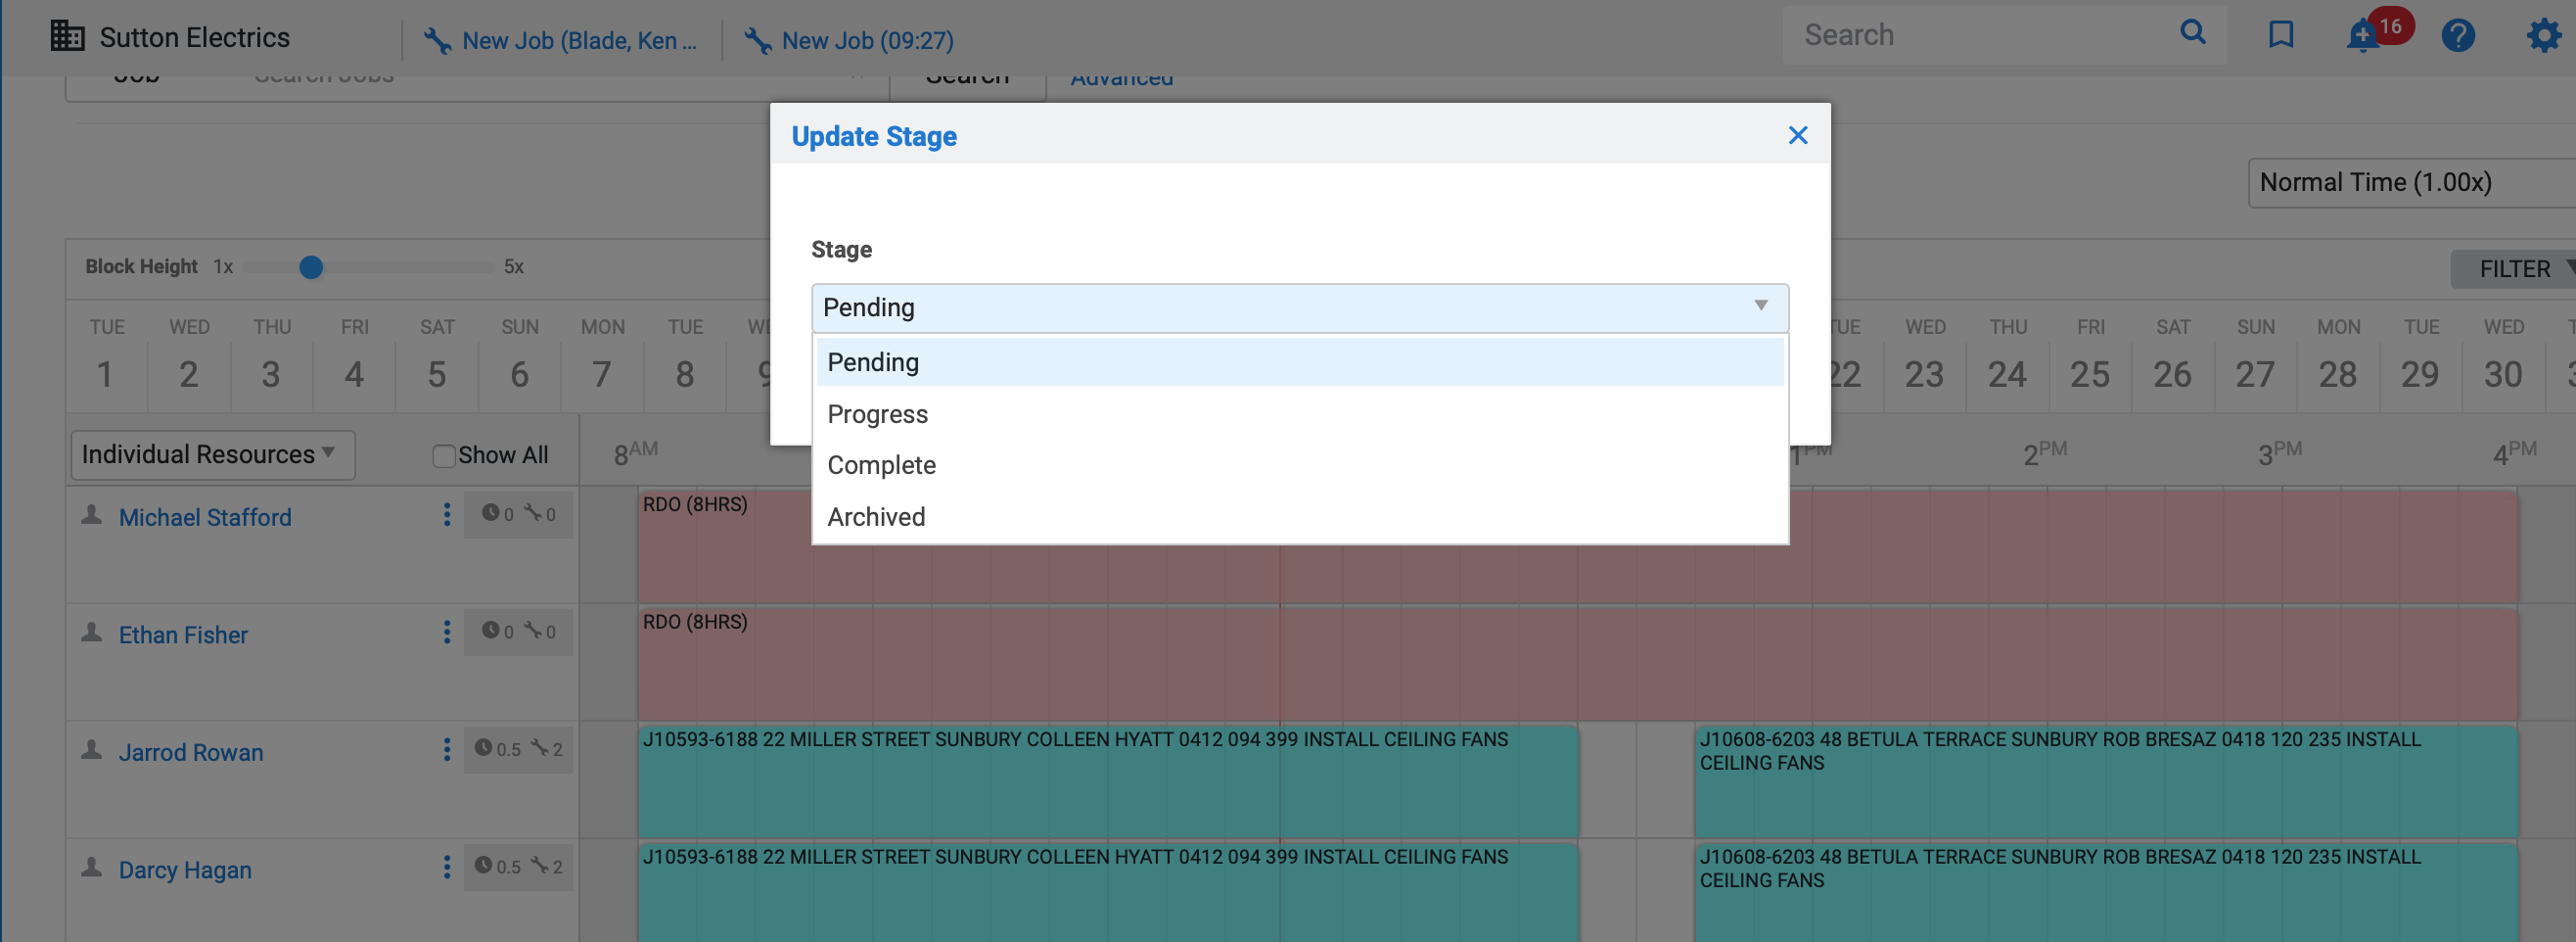This screenshot has height=942, width=2576.
Task: Choose Complete stage option
Action: coord(881,465)
